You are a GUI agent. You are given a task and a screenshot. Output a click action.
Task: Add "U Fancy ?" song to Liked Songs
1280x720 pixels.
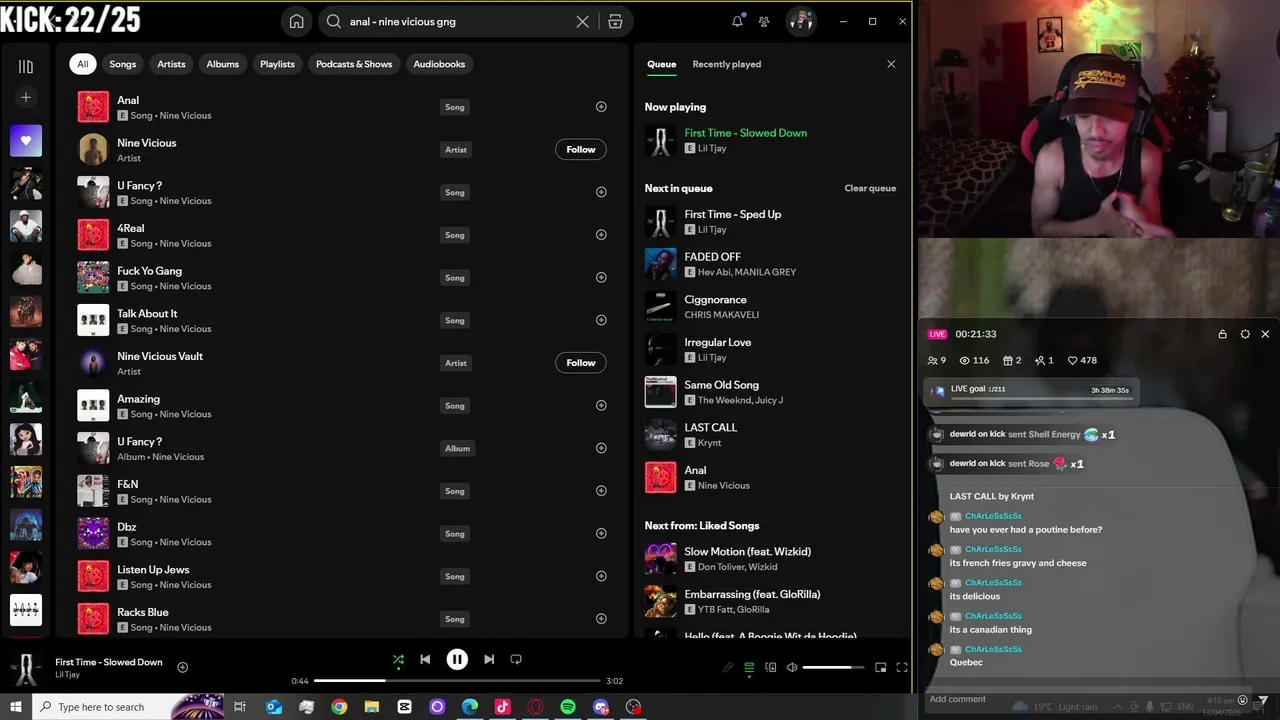[601, 192]
